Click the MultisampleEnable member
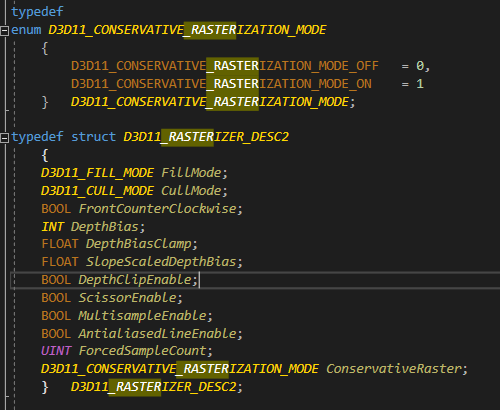Viewport: 500px width, 410px height. [x=143, y=316]
